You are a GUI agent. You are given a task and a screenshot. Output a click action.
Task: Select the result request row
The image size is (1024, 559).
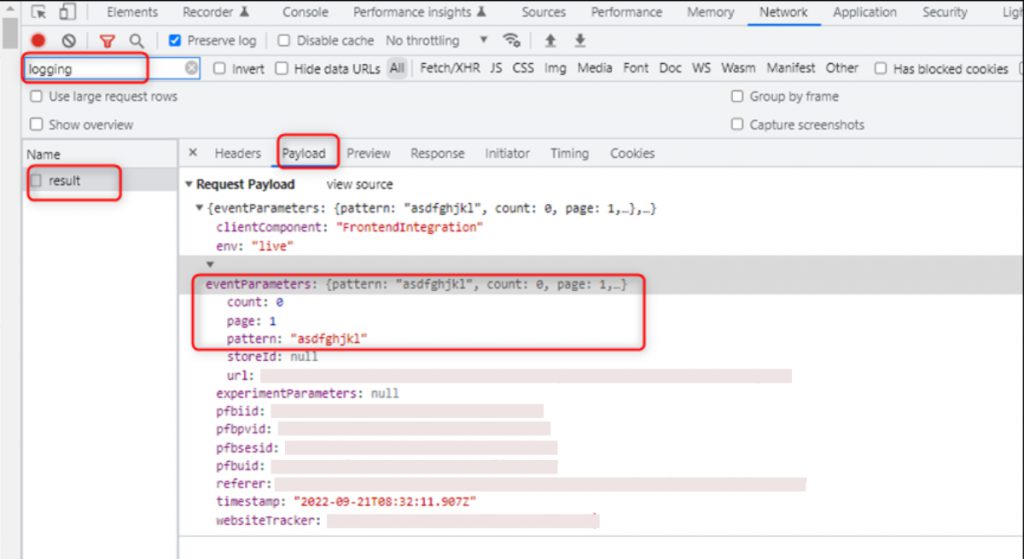pos(99,181)
